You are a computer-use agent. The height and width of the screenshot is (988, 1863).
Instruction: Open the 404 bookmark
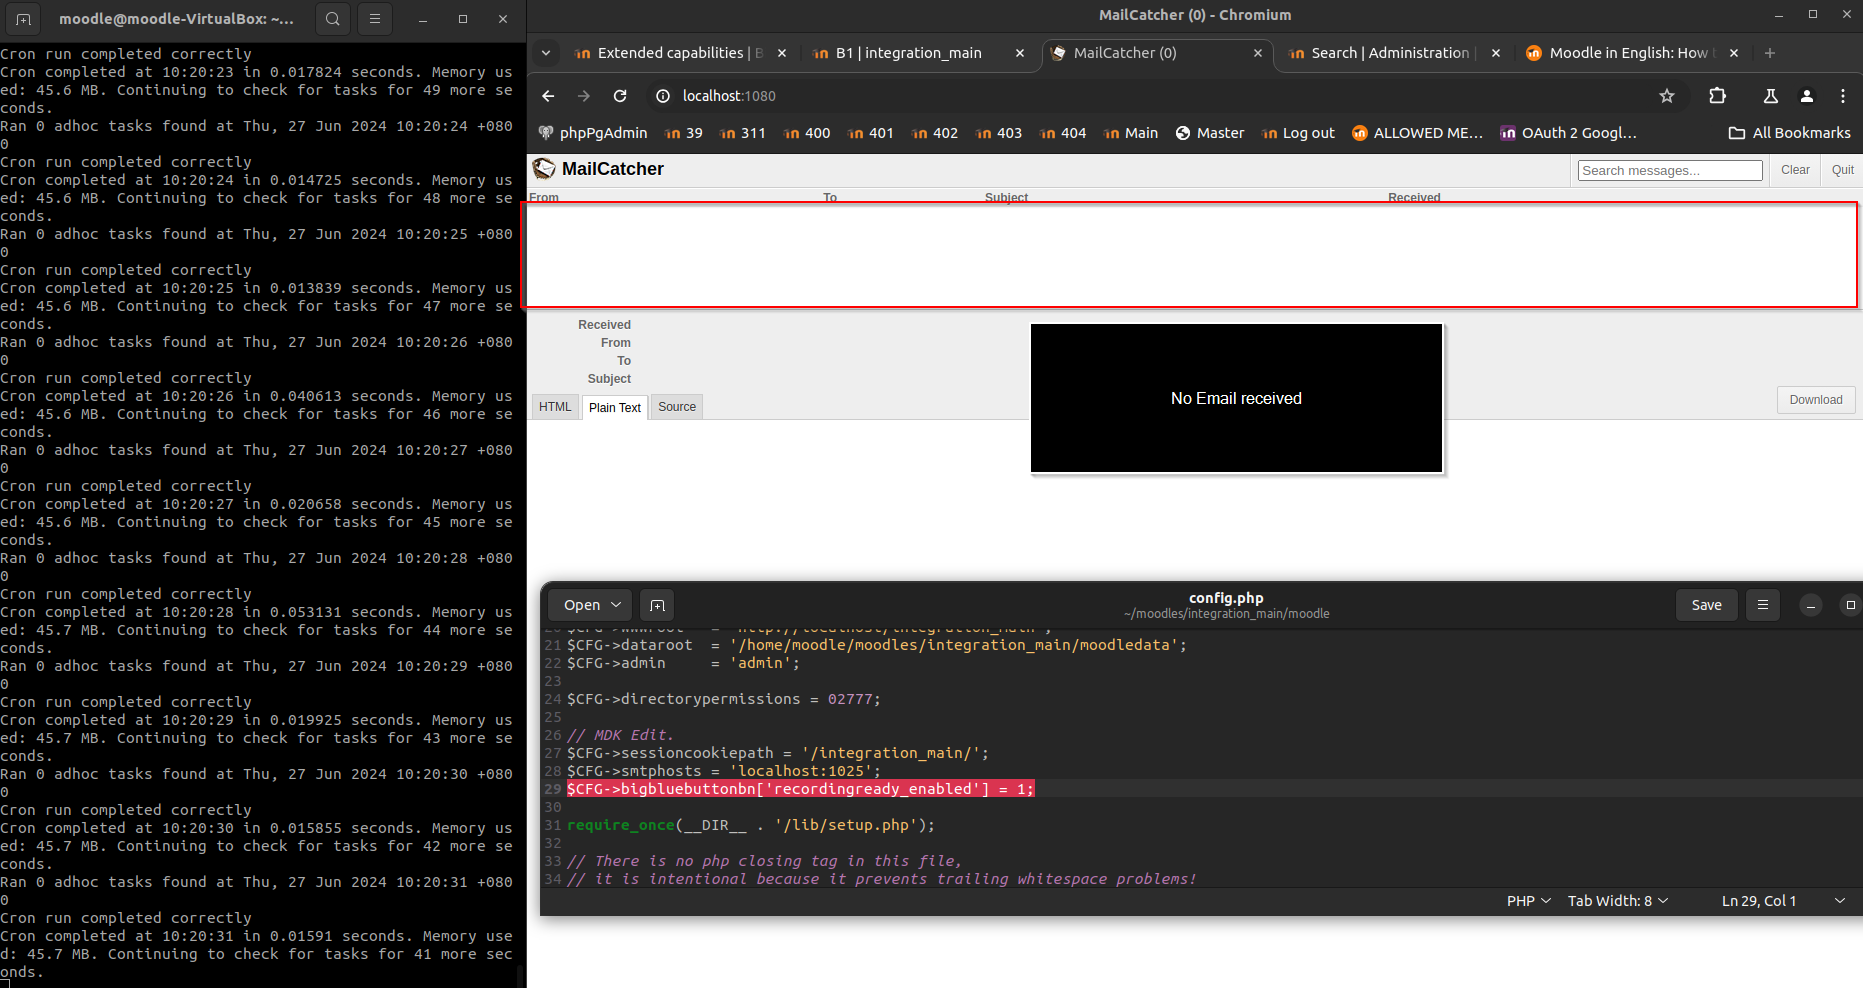pos(1063,133)
